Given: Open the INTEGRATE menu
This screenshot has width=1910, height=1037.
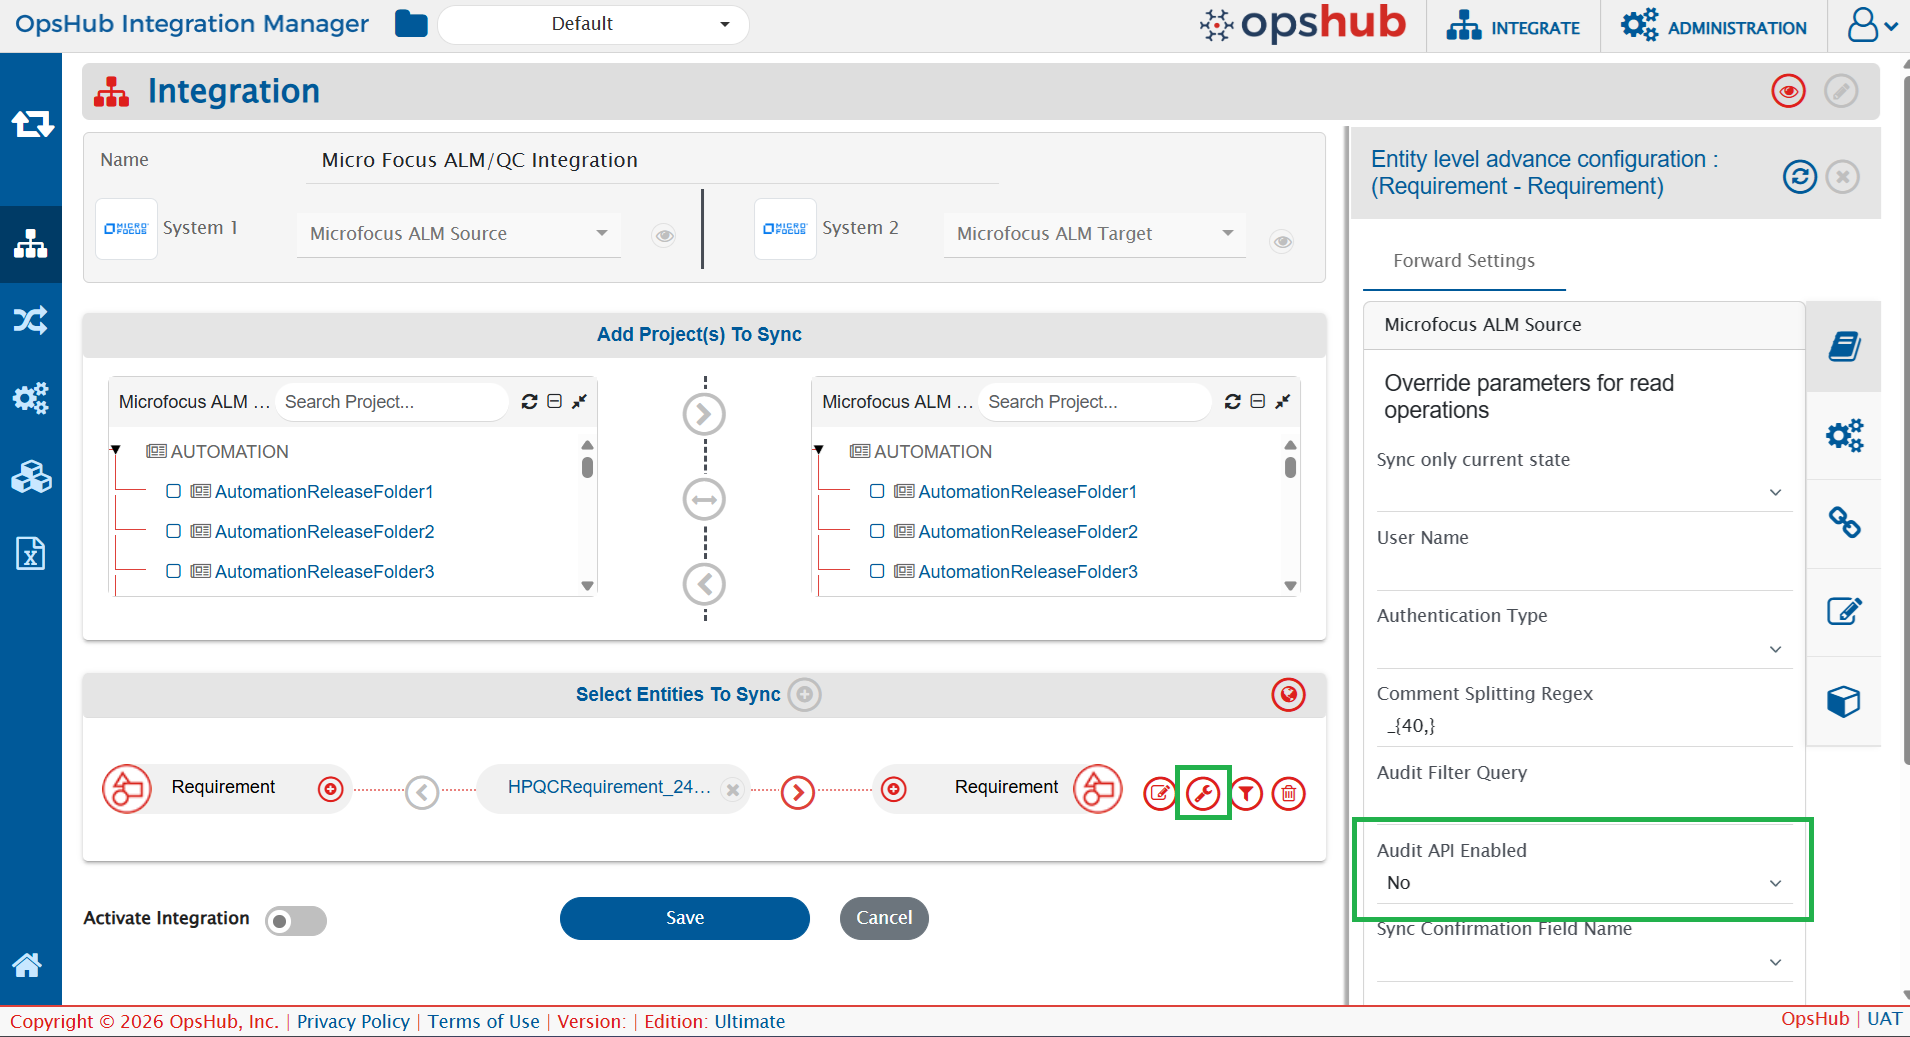Looking at the screenshot, I should [x=1513, y=27].
